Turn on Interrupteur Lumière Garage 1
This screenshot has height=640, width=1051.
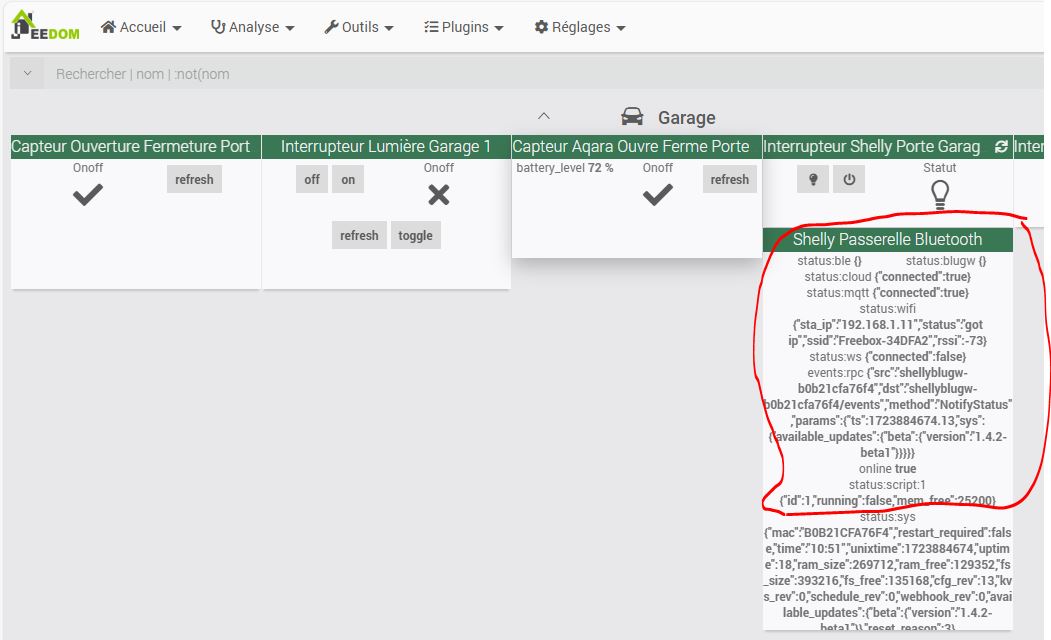click(x=348, y=180)
